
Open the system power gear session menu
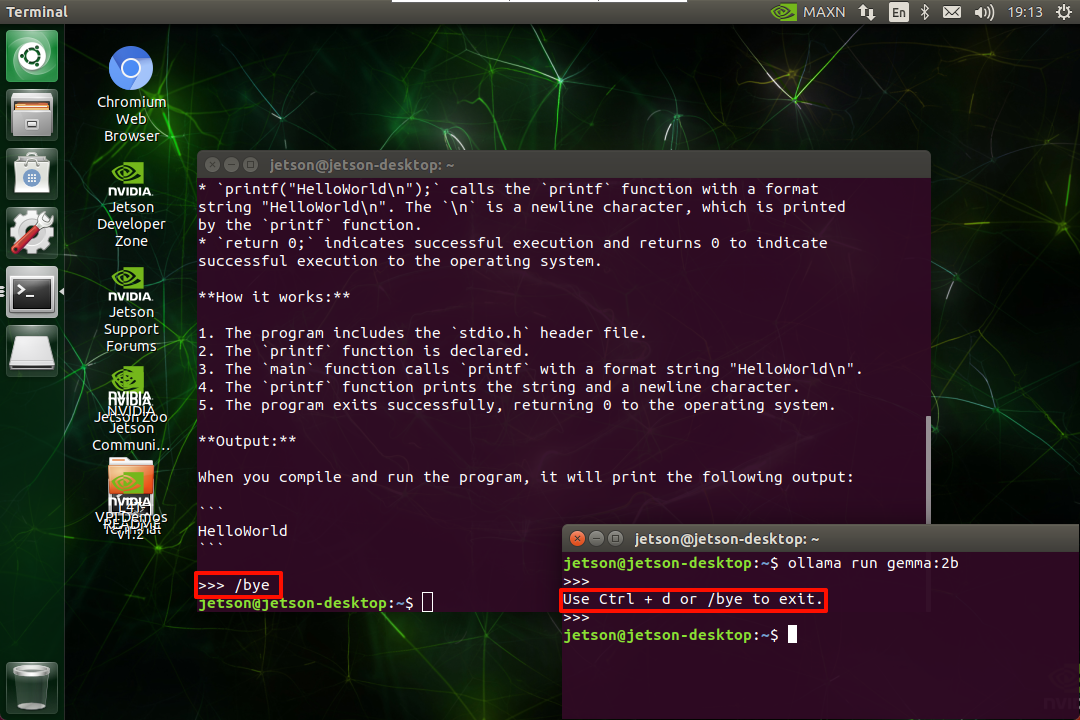click(1063, 12)
